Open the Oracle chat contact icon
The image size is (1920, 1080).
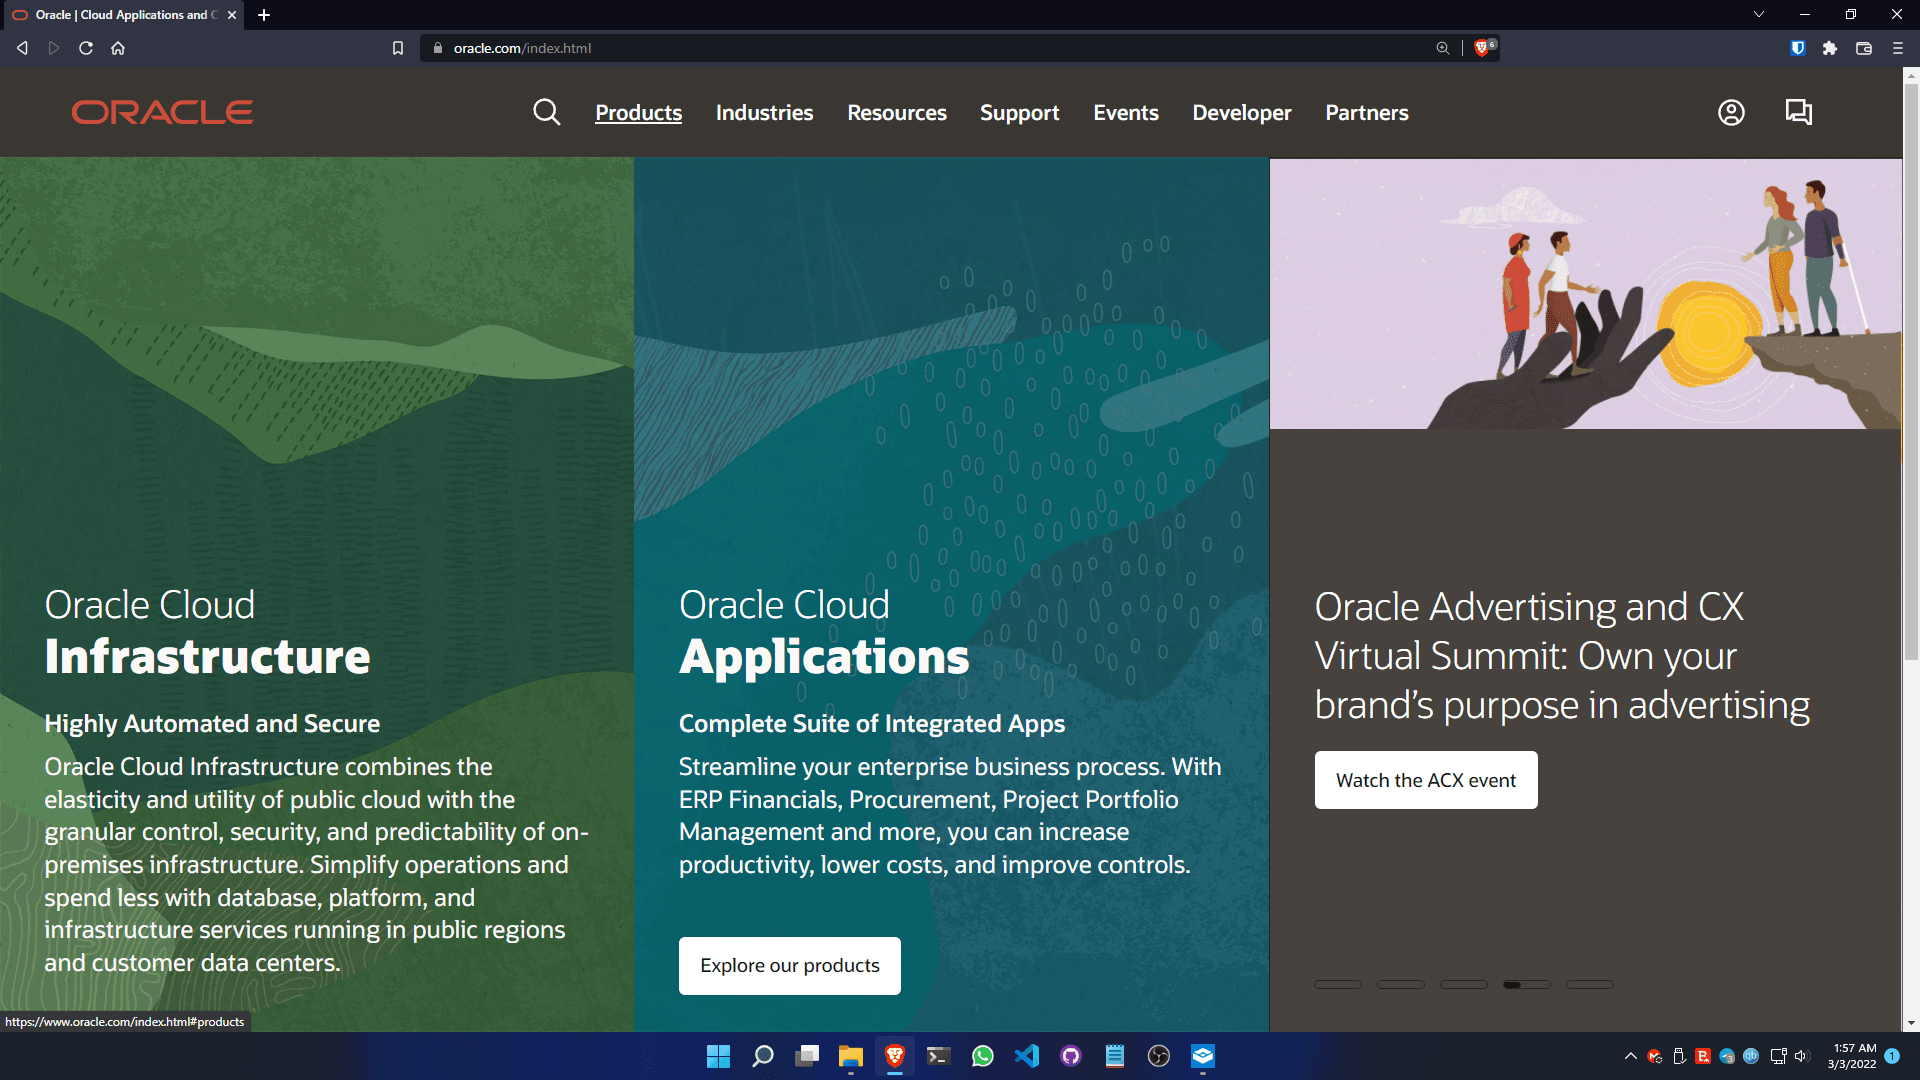pos(1799,112)
